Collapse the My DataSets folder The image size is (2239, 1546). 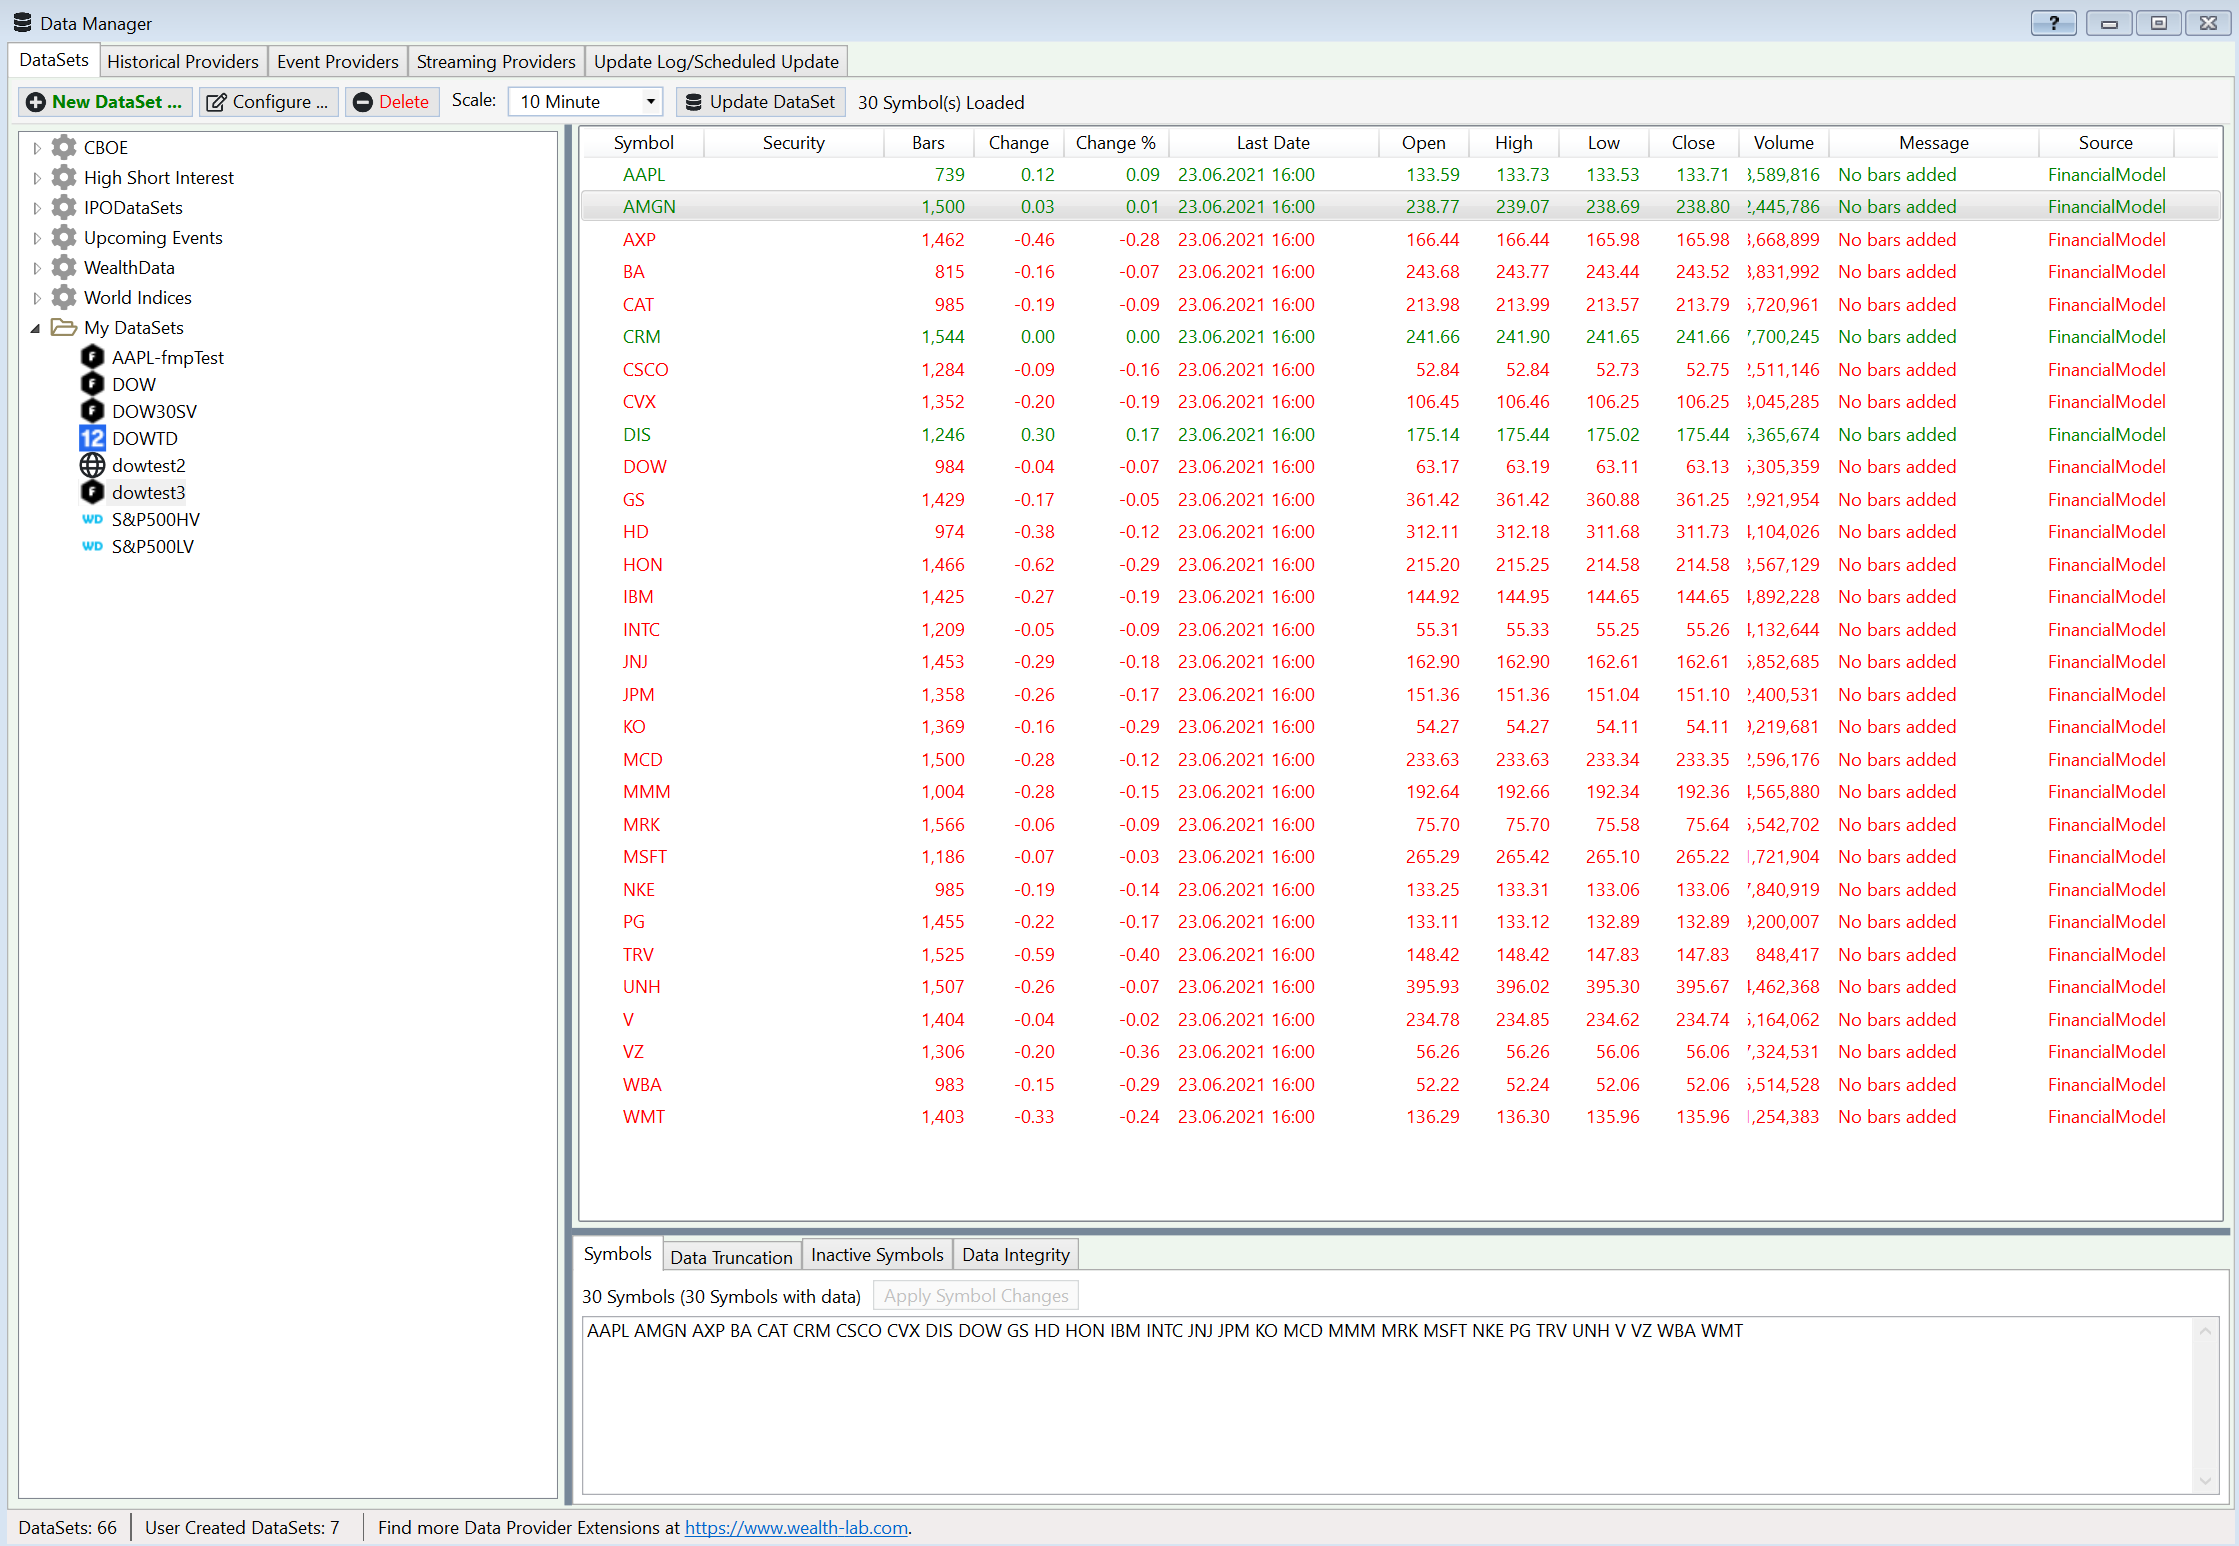37,327
